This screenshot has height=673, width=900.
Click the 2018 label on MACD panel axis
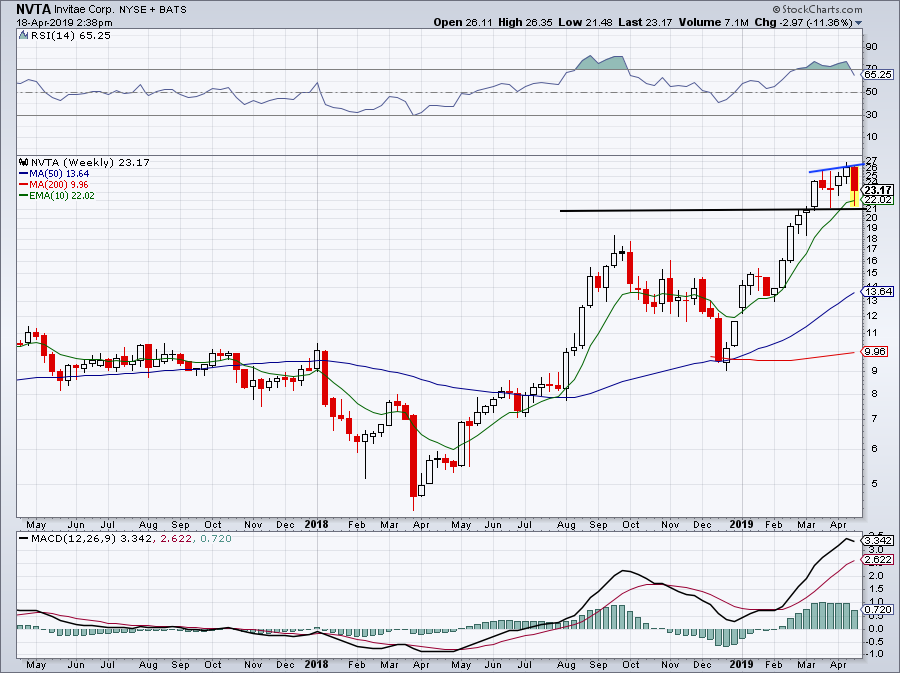(316, 664)
